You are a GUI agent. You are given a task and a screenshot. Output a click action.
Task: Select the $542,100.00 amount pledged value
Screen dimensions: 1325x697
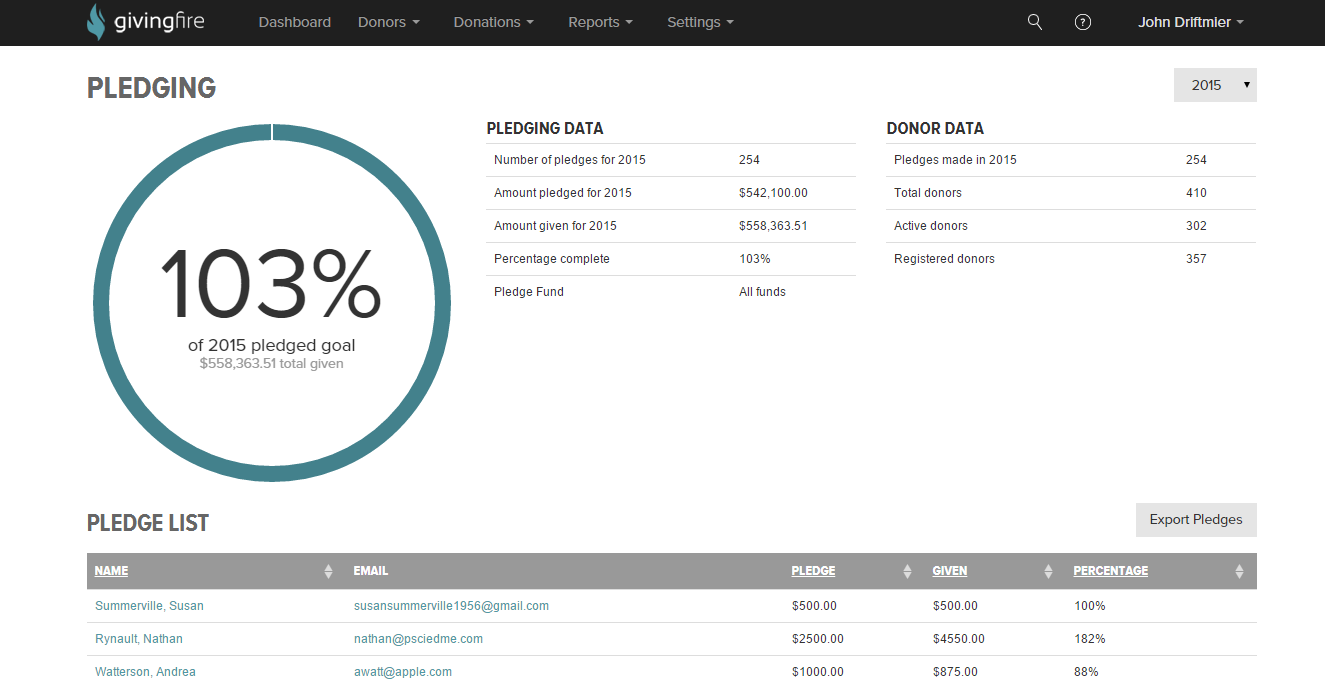click(x=773, y=193)
